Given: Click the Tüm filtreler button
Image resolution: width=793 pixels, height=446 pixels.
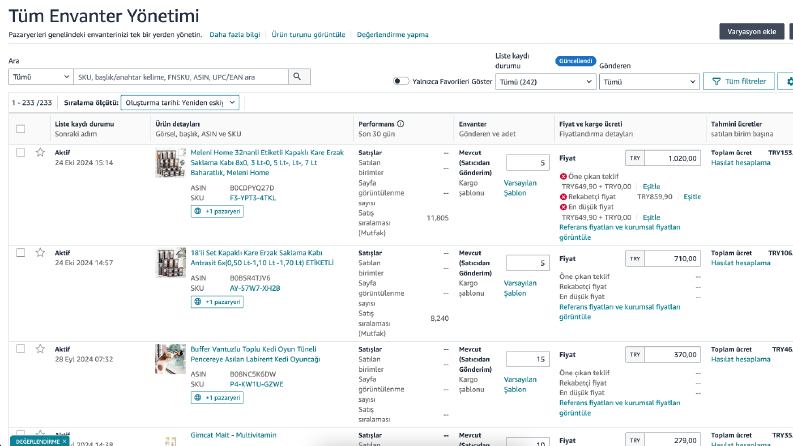Looking at the screenshot, I should 739,81.
